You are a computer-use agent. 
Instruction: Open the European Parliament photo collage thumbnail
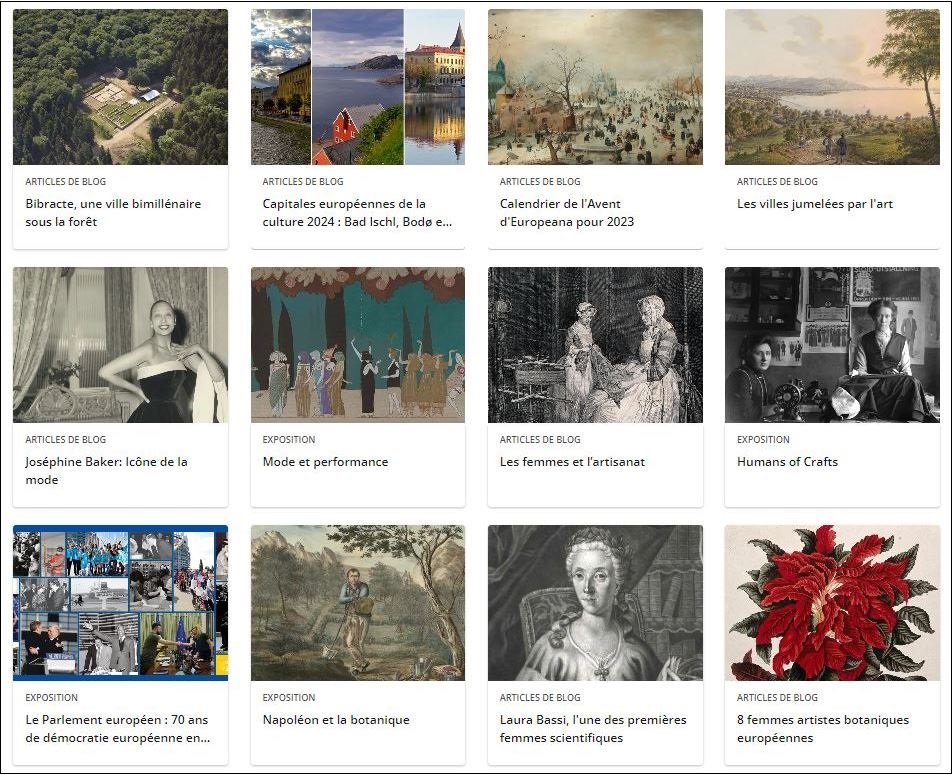coord(120,603)
